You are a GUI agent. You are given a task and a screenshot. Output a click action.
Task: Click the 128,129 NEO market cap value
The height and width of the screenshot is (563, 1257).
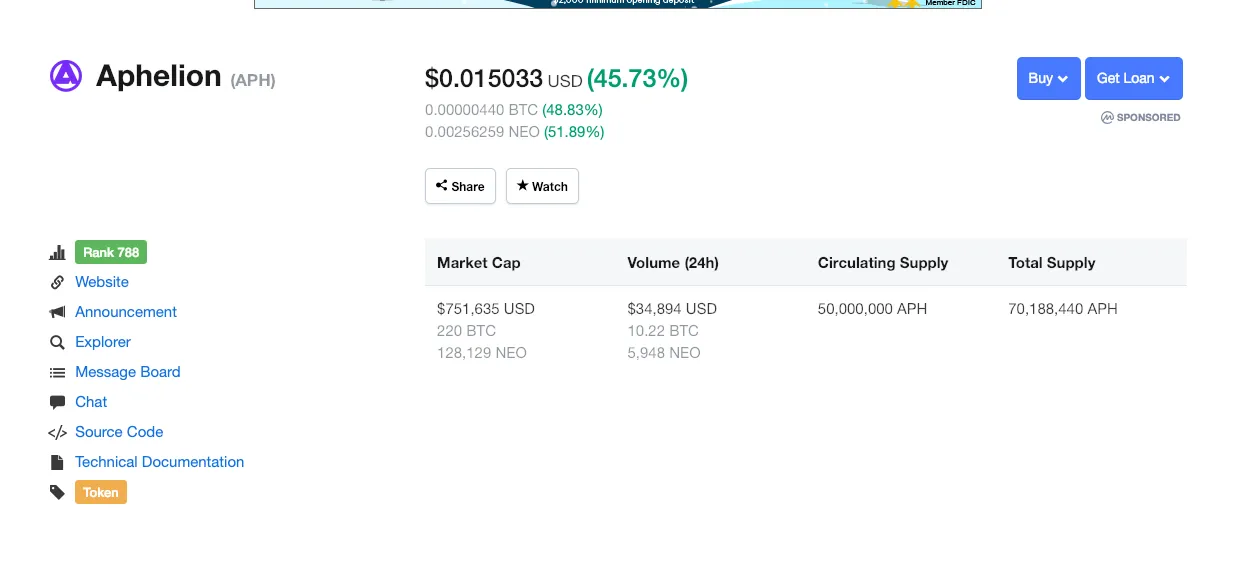pos(482,353)
